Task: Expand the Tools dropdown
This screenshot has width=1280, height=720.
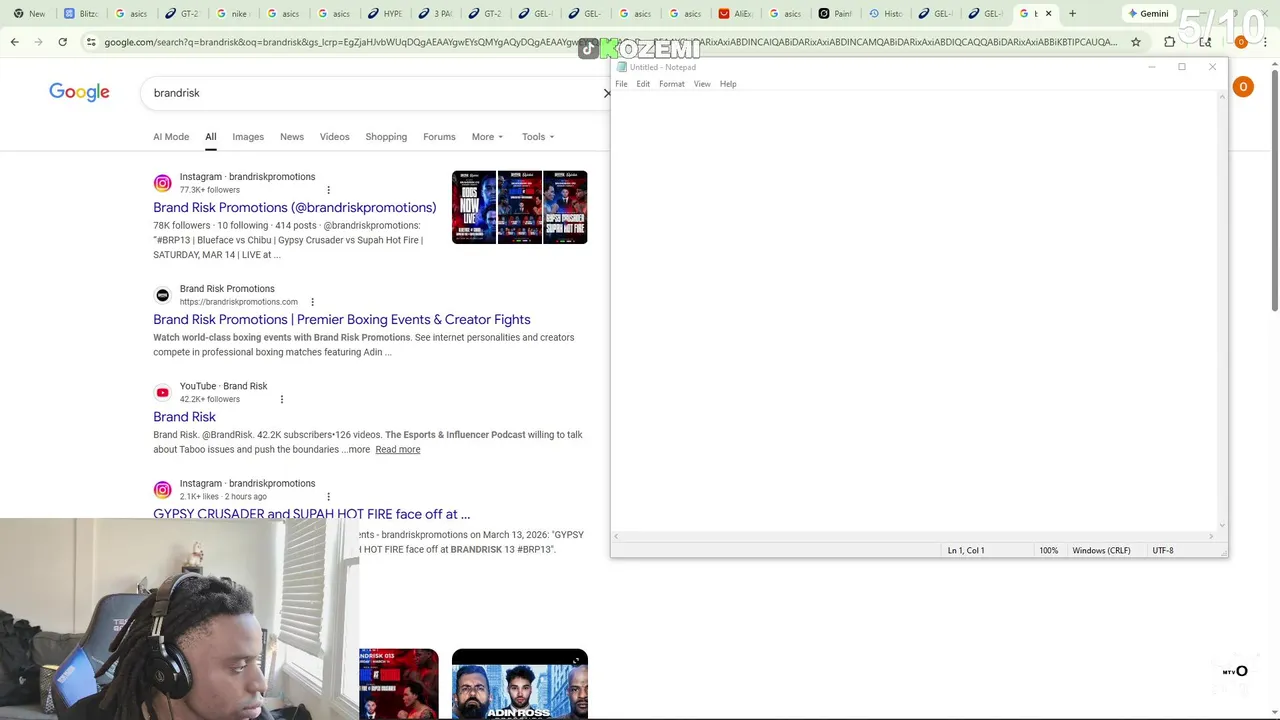Action: (537, 137)
